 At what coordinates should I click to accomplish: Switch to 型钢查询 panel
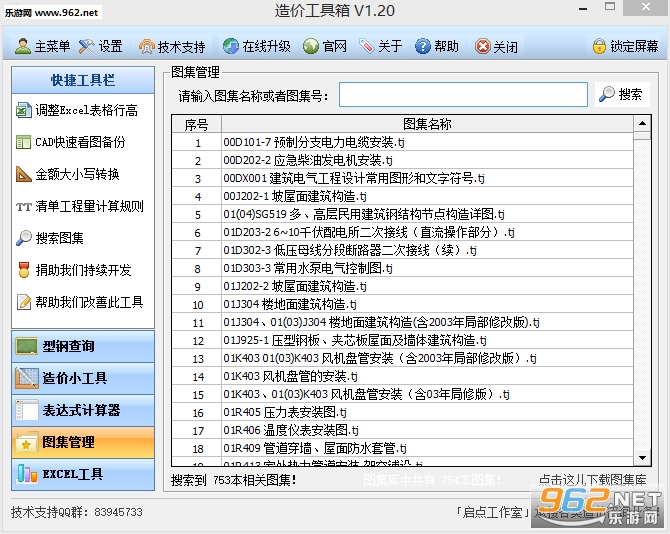(x=83, y=346)
